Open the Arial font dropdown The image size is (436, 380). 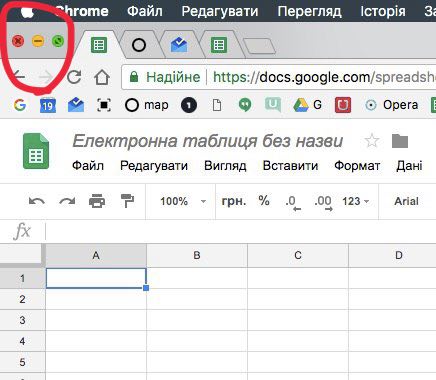click(x=406, y=201)
